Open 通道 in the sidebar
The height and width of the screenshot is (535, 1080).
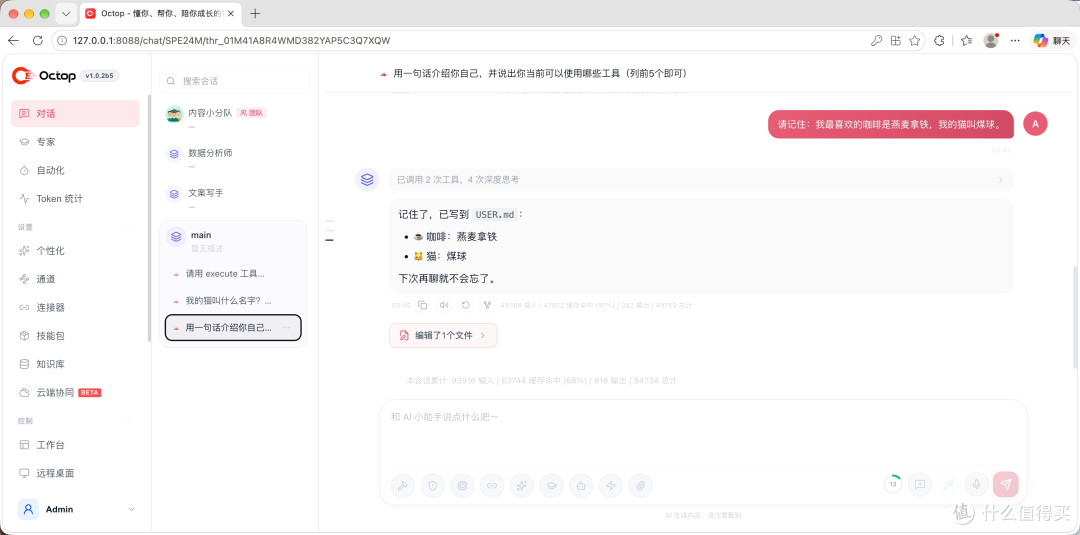click(75, 279)
